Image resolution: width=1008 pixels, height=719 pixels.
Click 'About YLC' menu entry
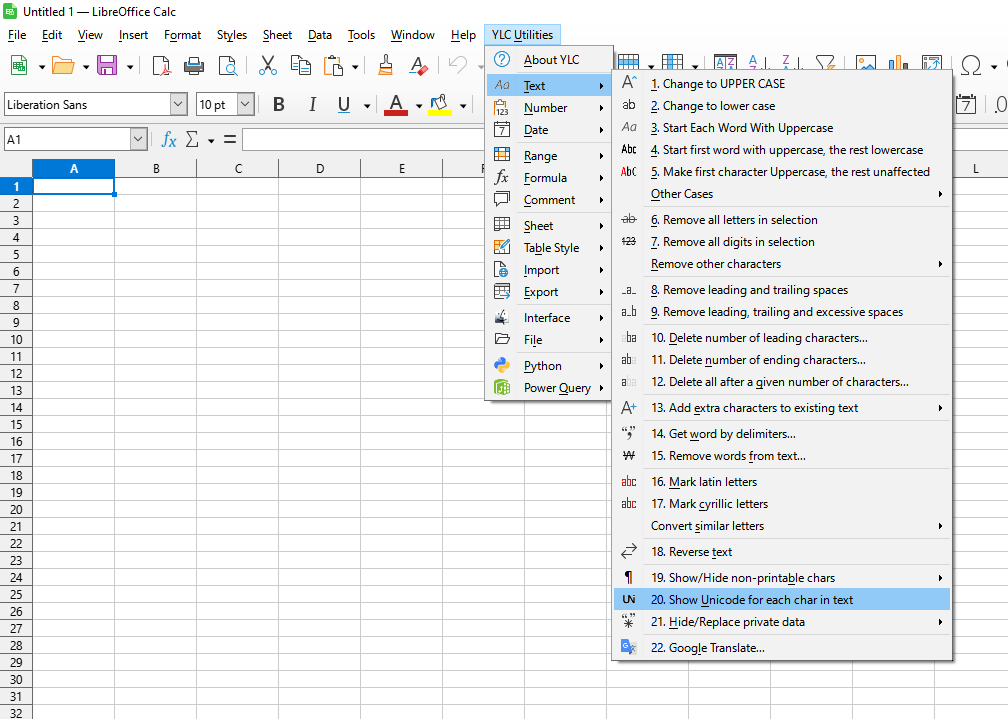tap(551, 60)
